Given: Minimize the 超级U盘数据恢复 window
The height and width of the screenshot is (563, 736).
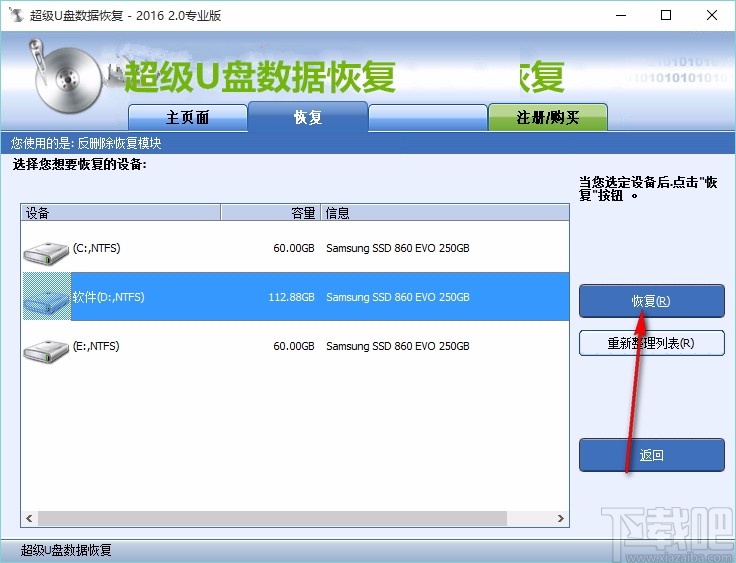Looking at the screenshot, I should 621,15.
